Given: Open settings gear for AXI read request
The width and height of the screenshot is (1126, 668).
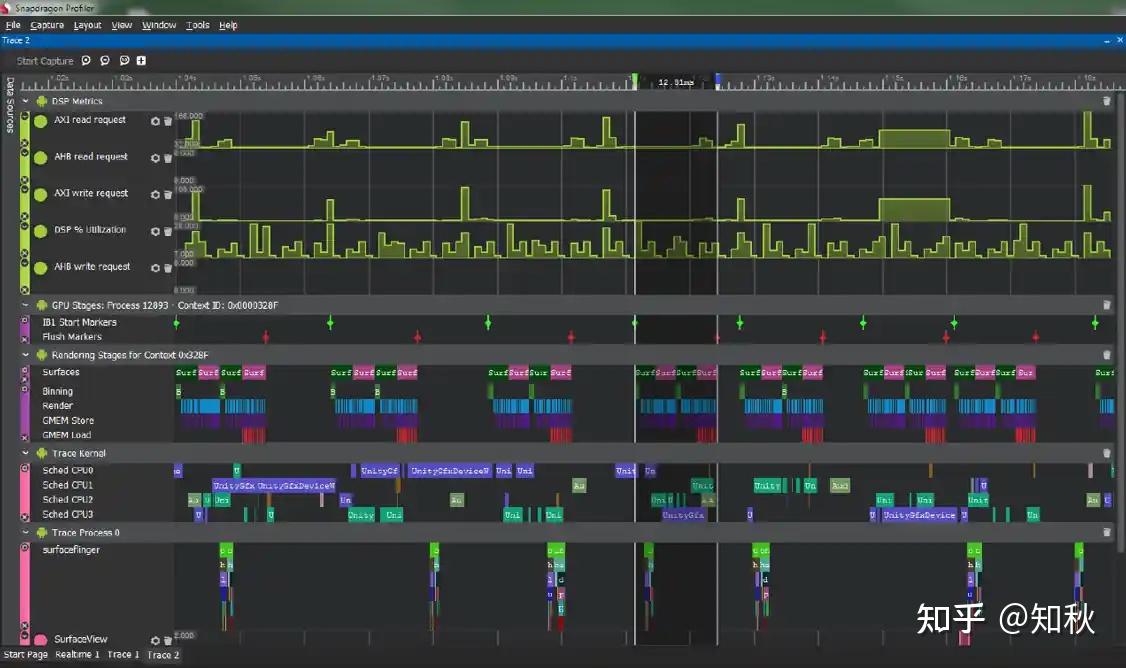Looking at the screenshot, I should pyautogui.click(x=155, y=120).
